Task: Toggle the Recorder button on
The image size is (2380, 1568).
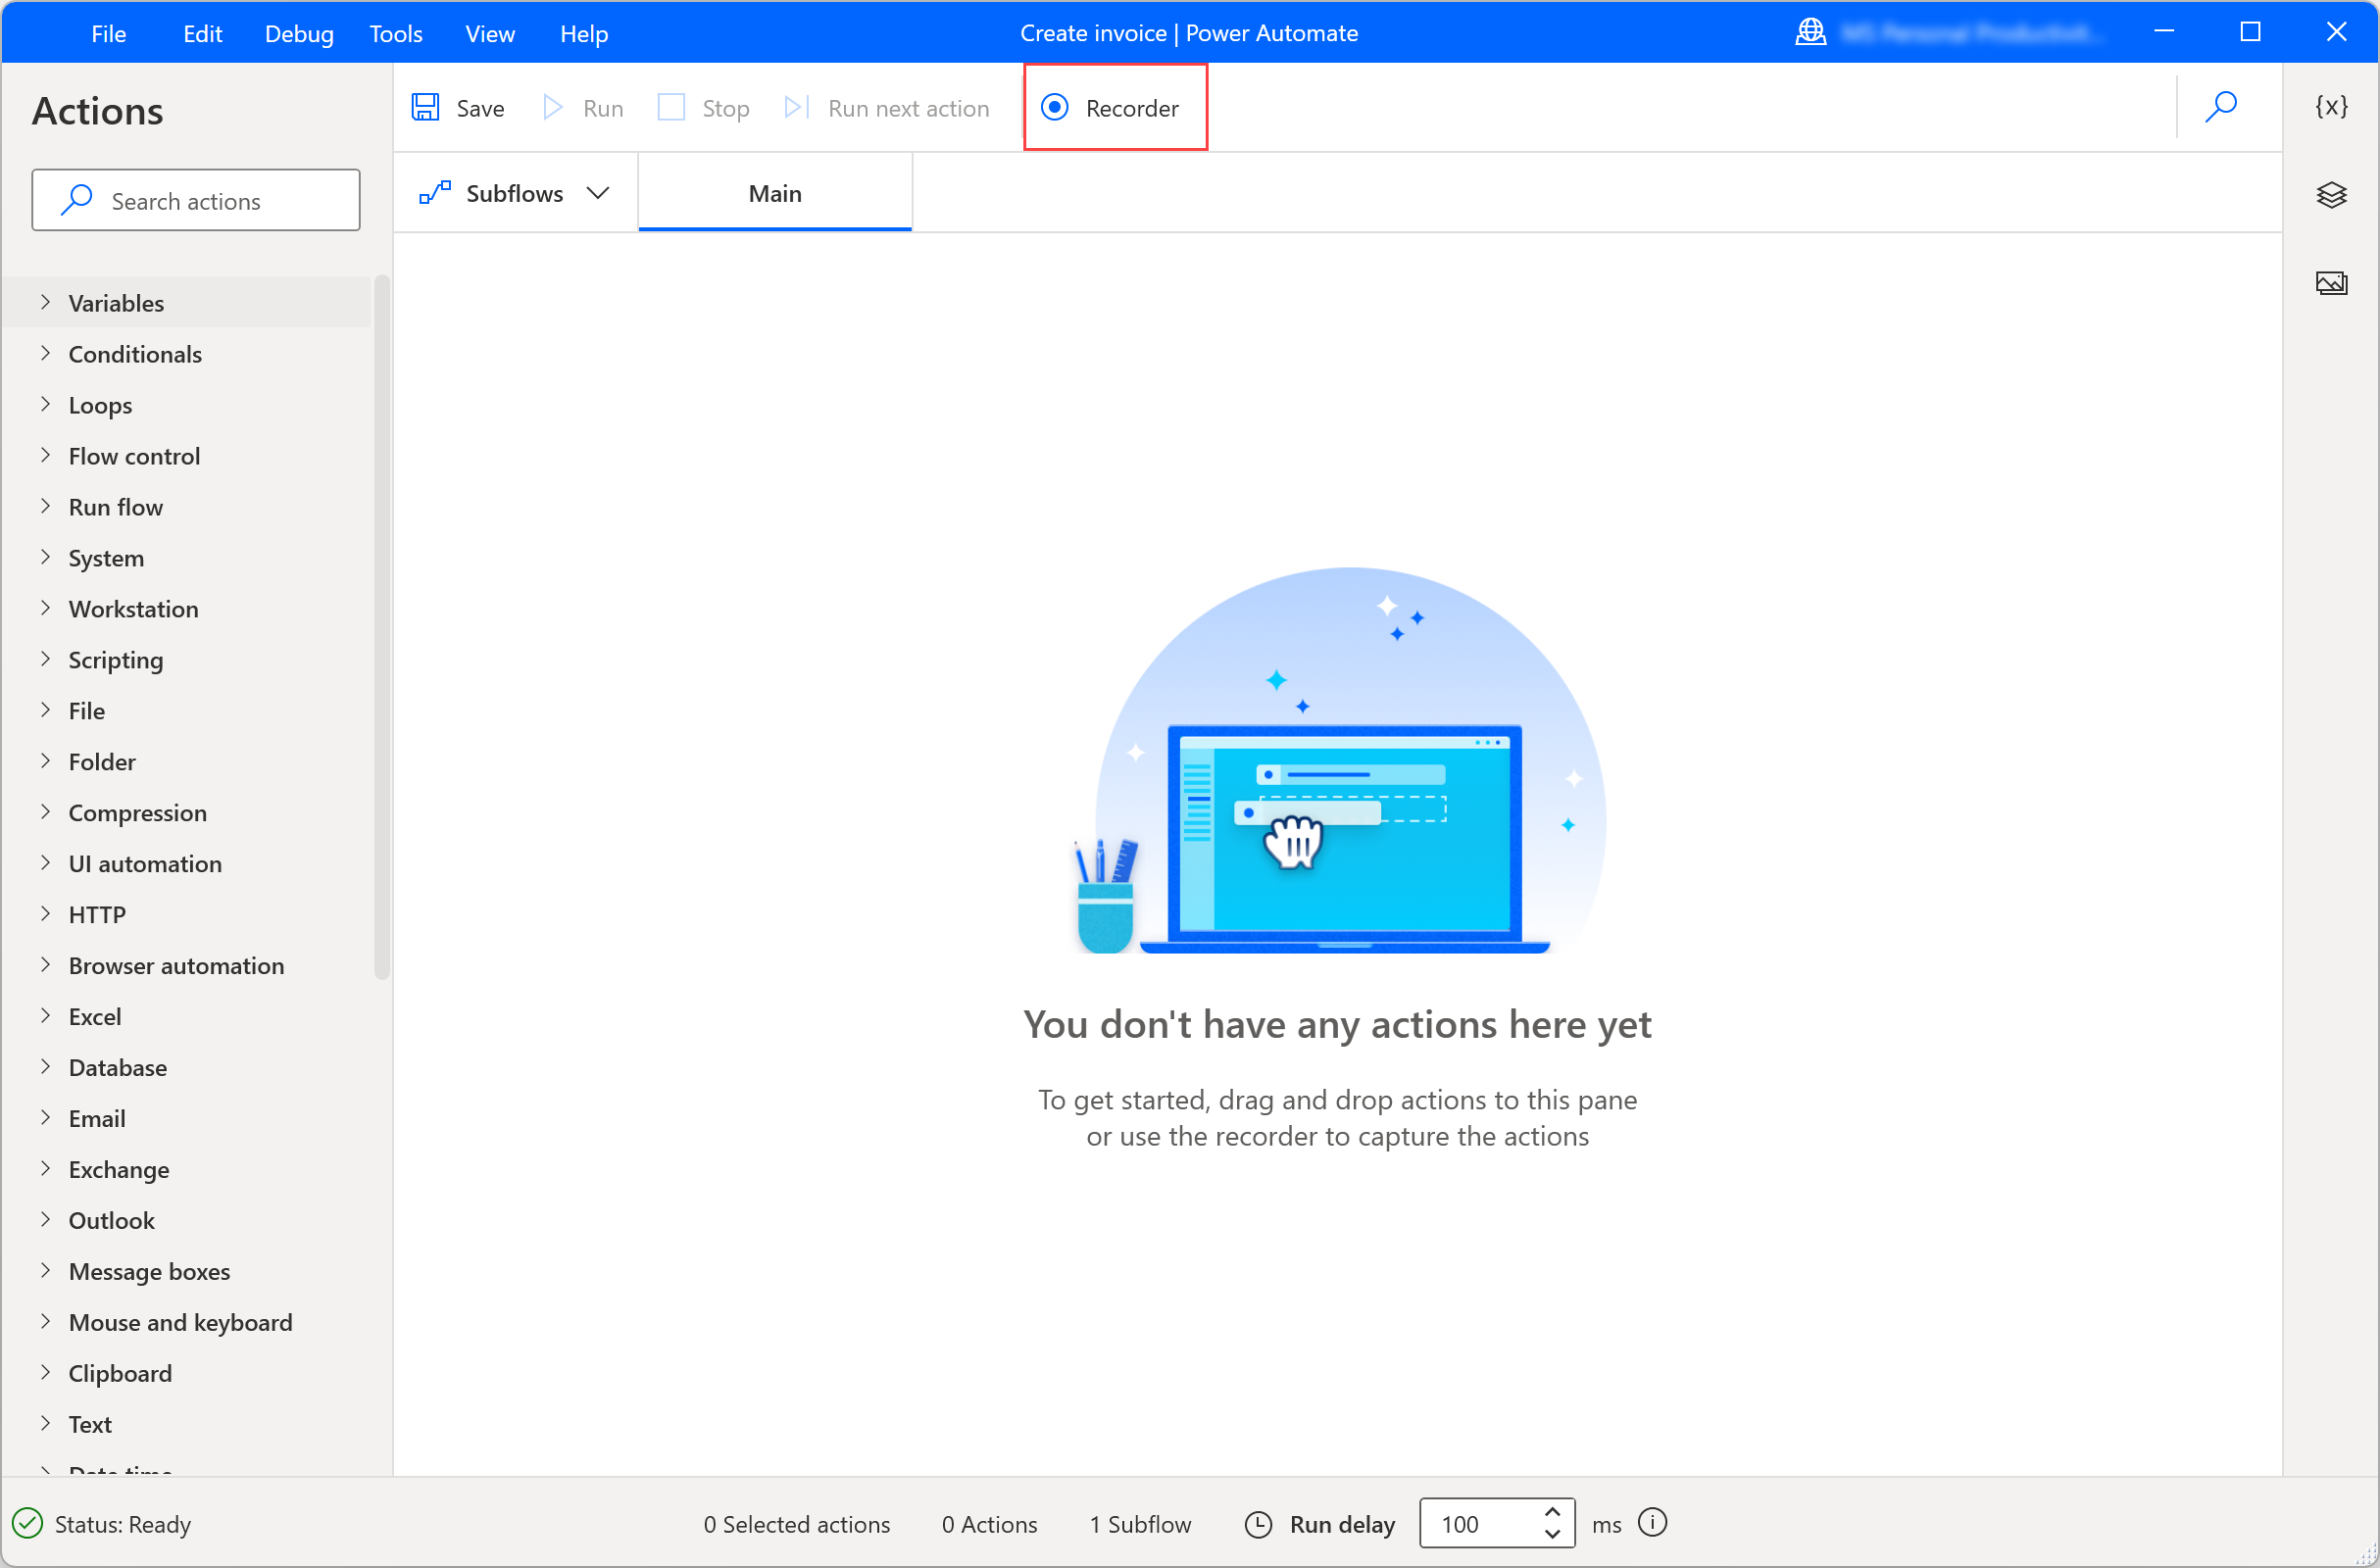Action: pos(1112,107)
